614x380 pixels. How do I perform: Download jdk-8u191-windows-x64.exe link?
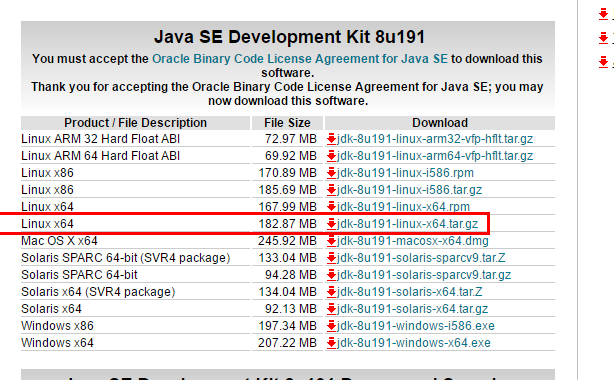point(414,343)
